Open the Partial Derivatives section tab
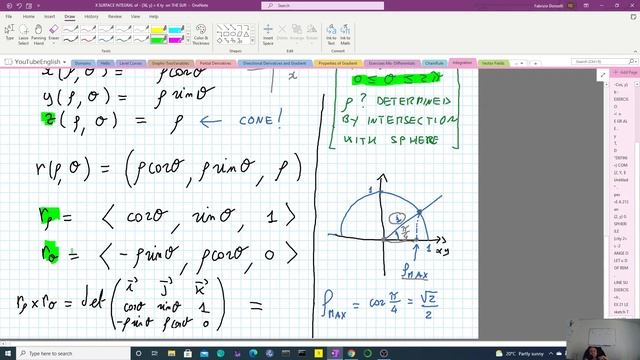 216,63
